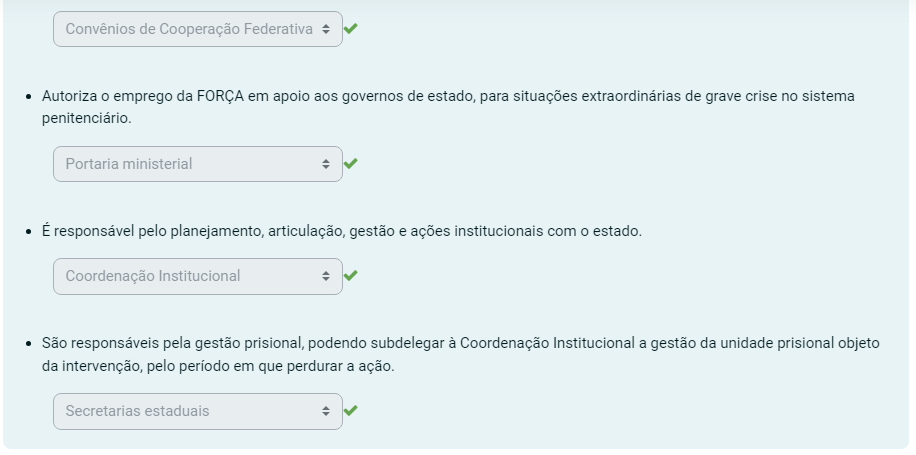Screen dimensions: 916x455
Task: Click the bullet before 'Autoriza o emprego'
Action: 30,97
